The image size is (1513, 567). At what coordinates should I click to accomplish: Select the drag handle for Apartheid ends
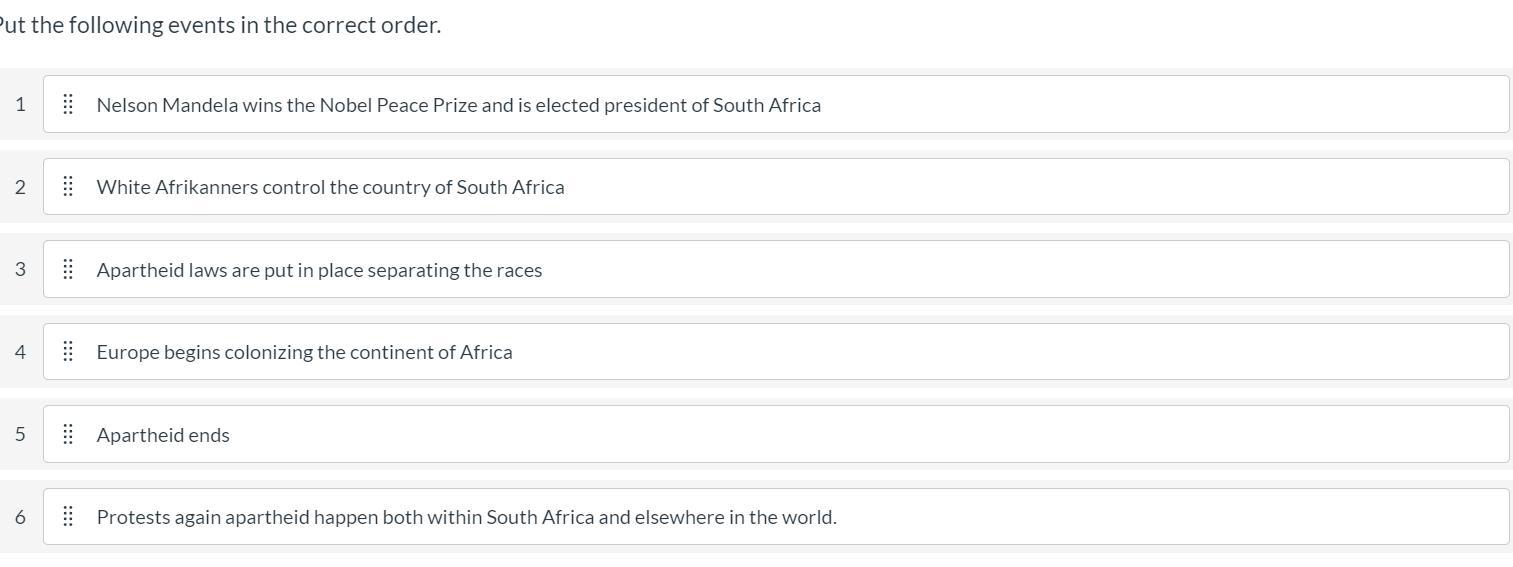pyautogui.click(x=68, y=434)
